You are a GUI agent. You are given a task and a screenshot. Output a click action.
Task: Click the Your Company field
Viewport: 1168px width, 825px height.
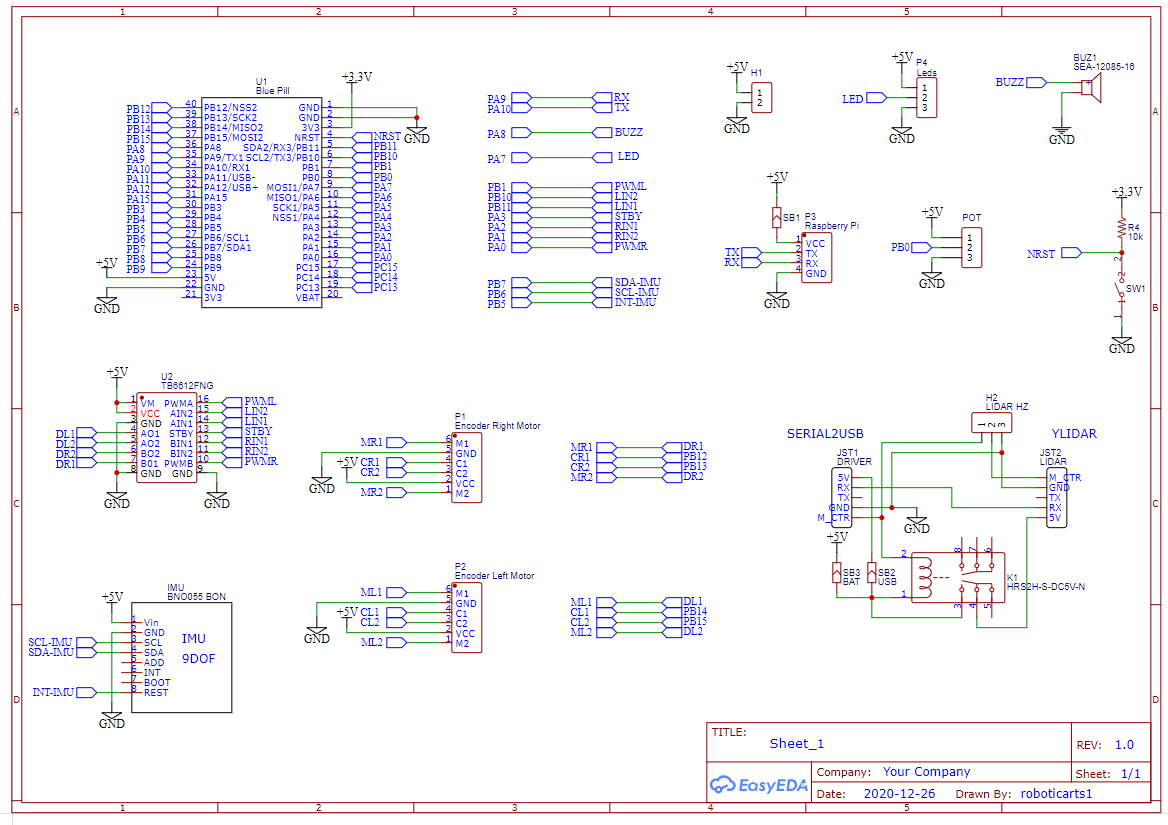click(x=926, y=772)
